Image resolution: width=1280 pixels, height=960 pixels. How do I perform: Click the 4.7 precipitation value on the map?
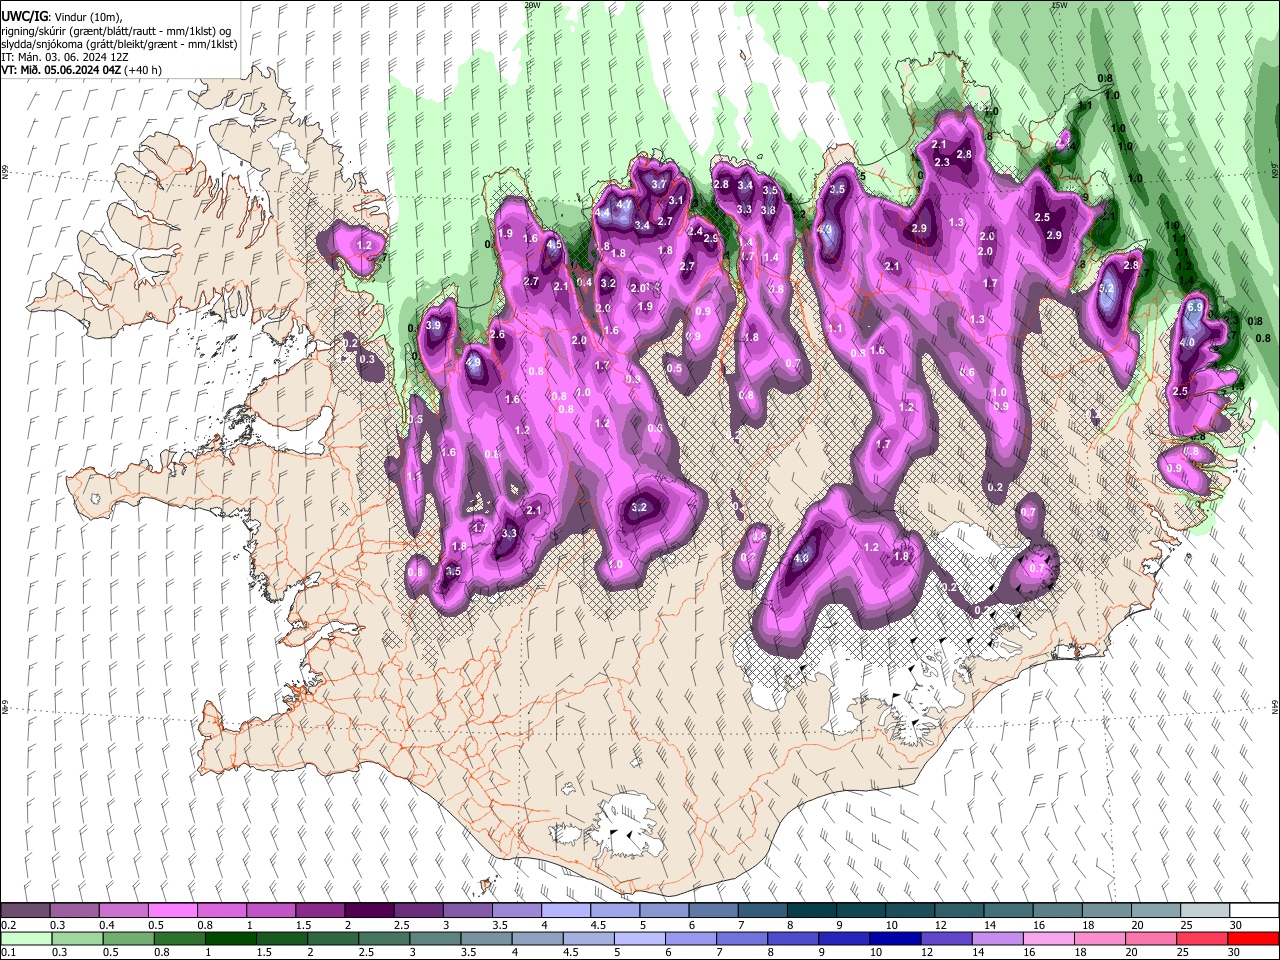tap(624, 204)
